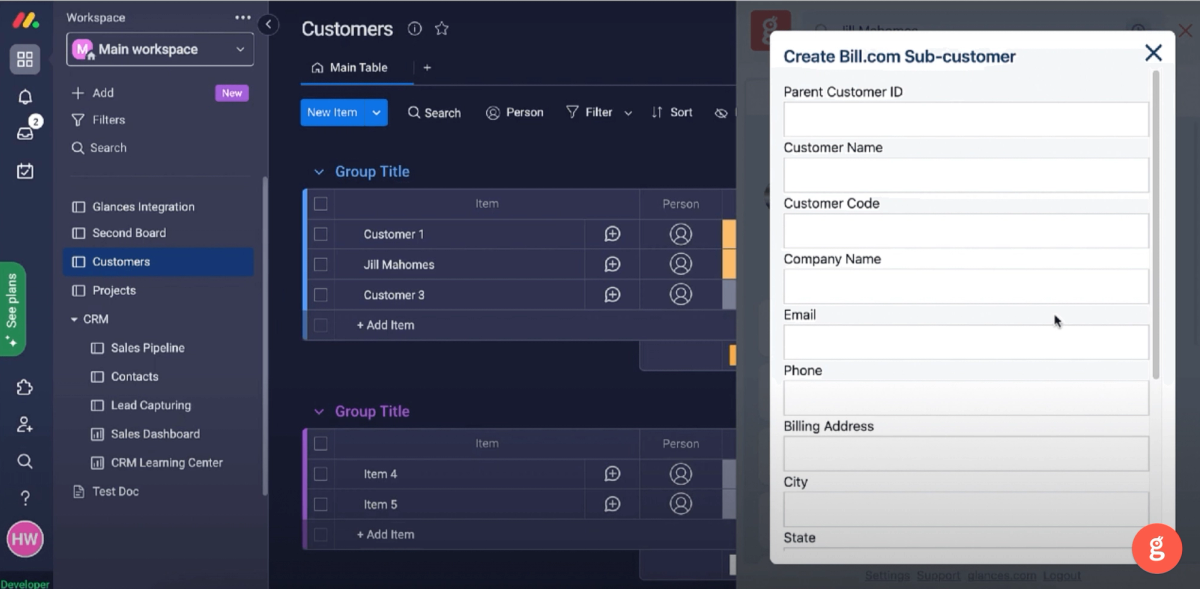1200x589 pixels.
Task: Open My Work calendar-check icon
Action: pos(25,171)
